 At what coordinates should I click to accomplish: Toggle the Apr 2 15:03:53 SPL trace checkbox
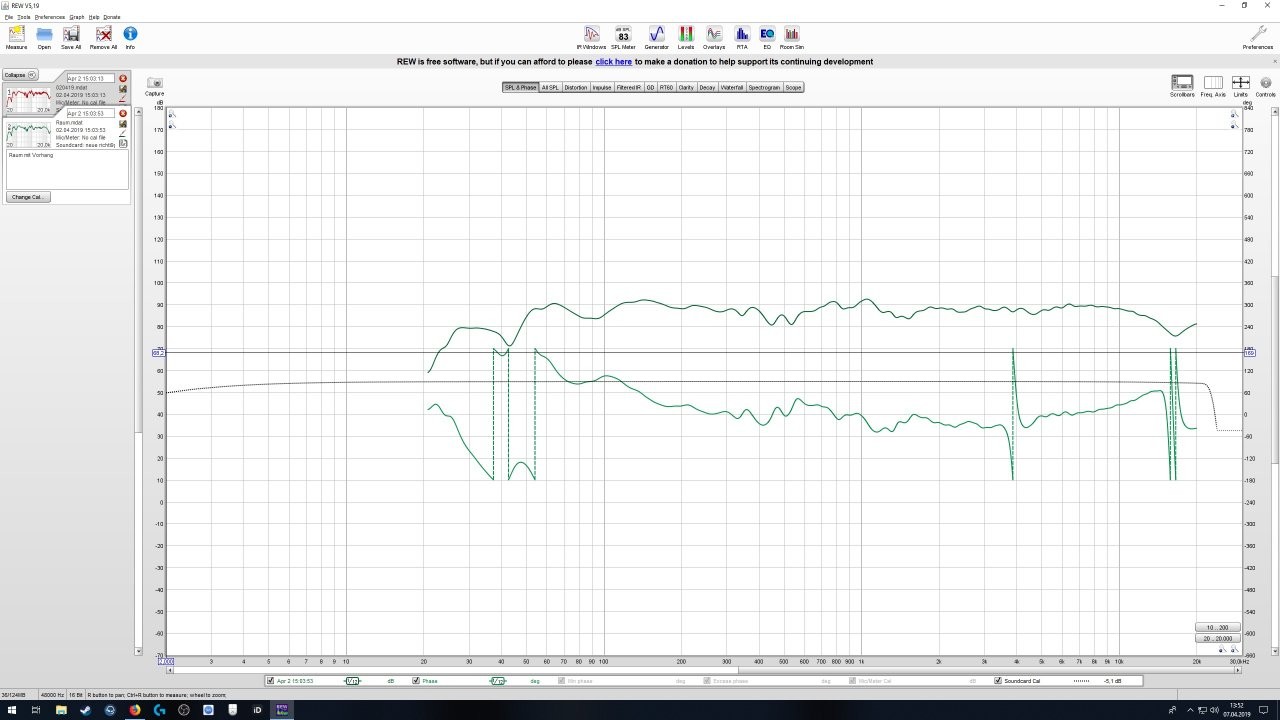tap(271, 681)
